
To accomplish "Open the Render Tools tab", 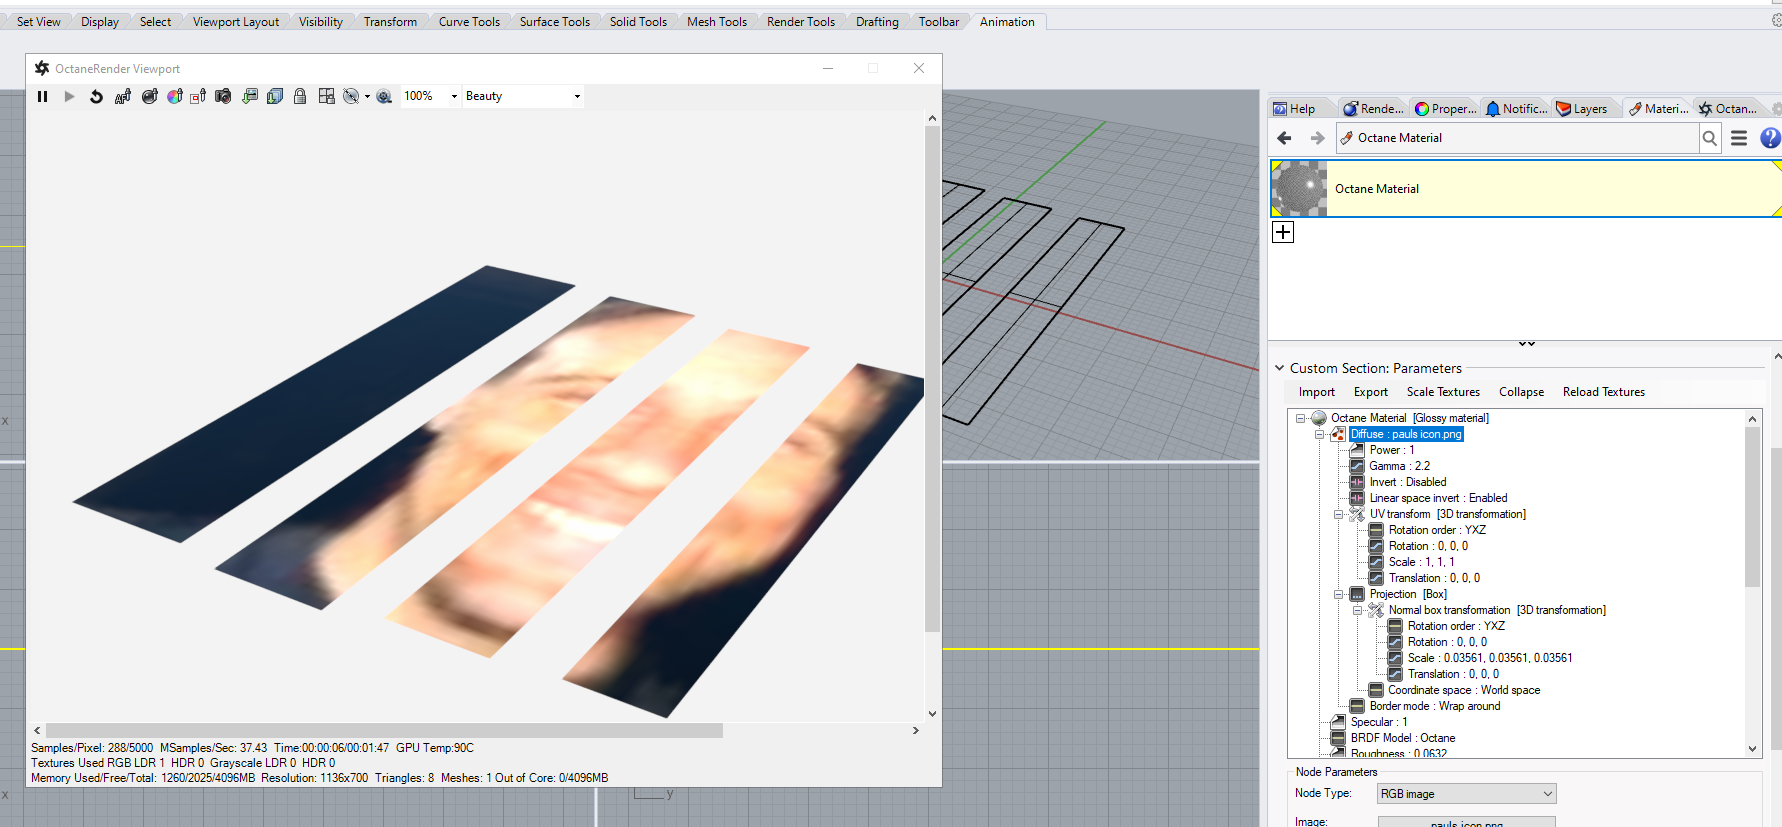I will click(801, 22).
